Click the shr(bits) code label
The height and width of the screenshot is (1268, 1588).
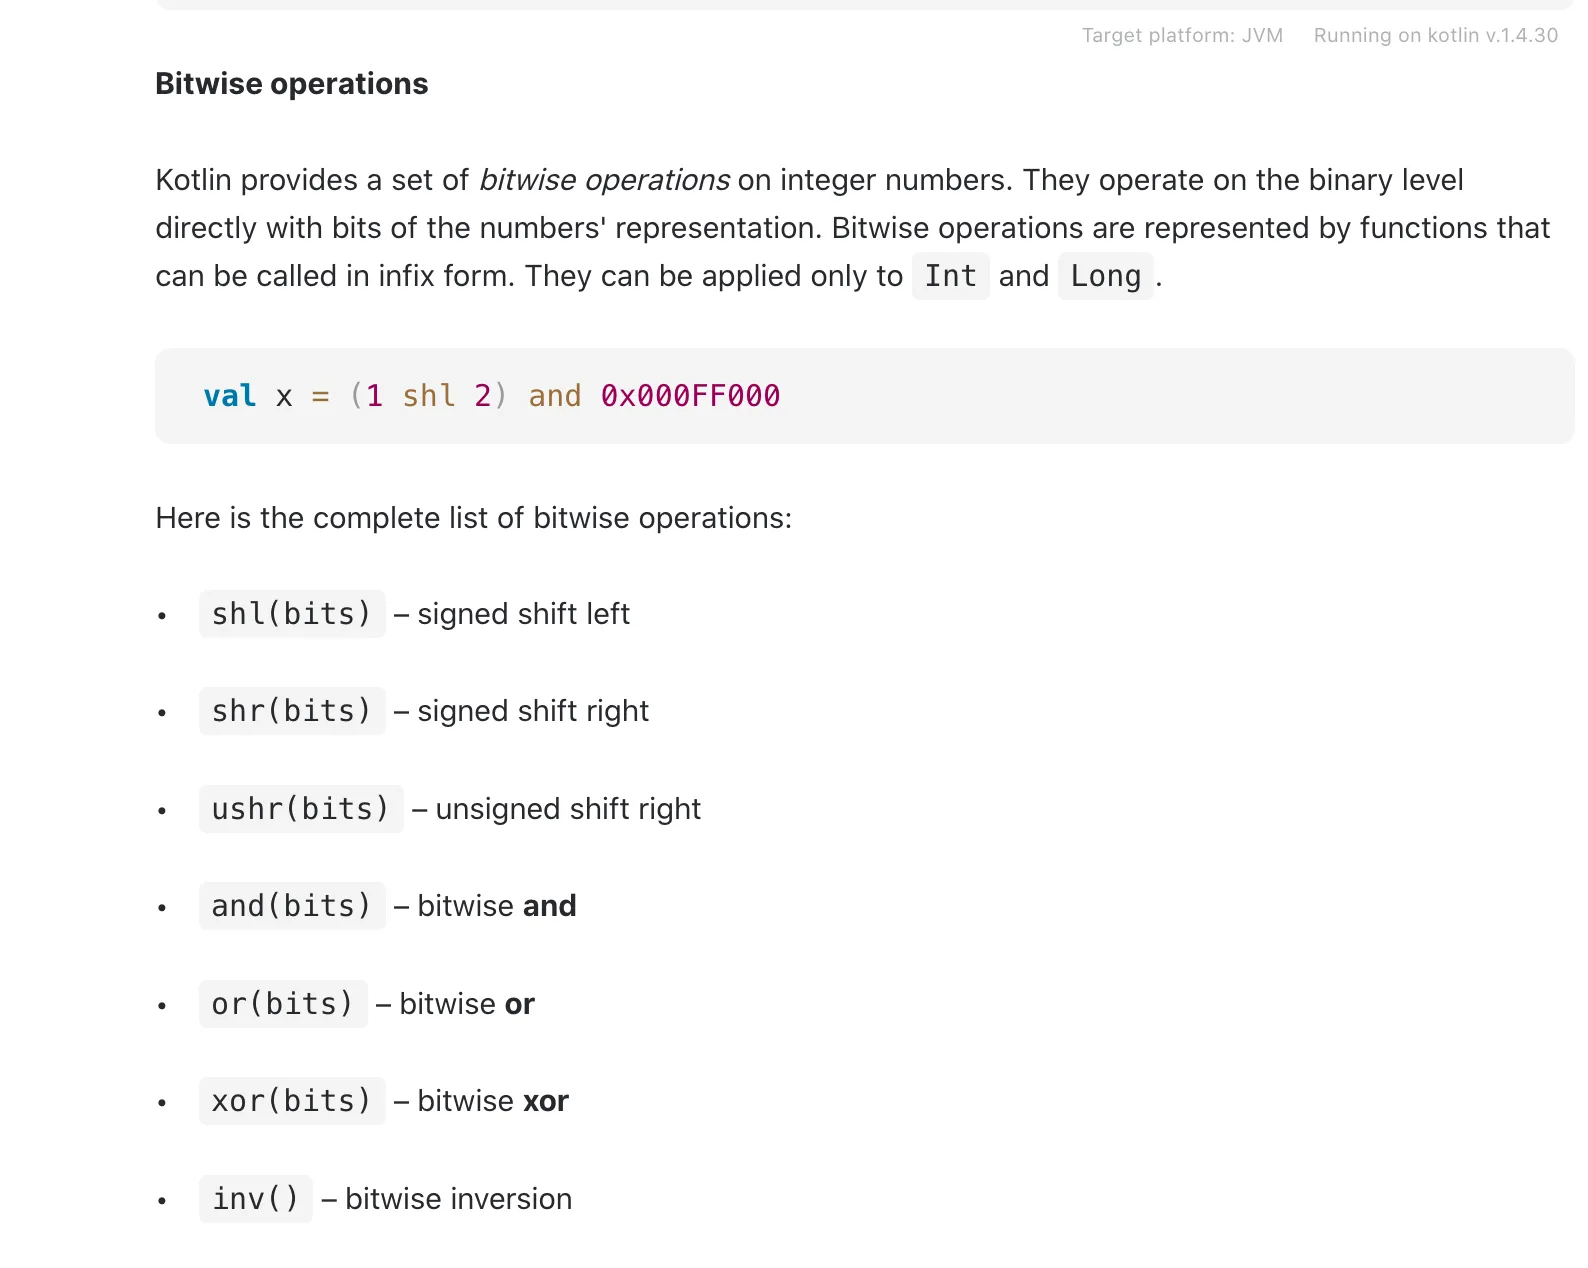pyautogui.click(x=291, y=711)
